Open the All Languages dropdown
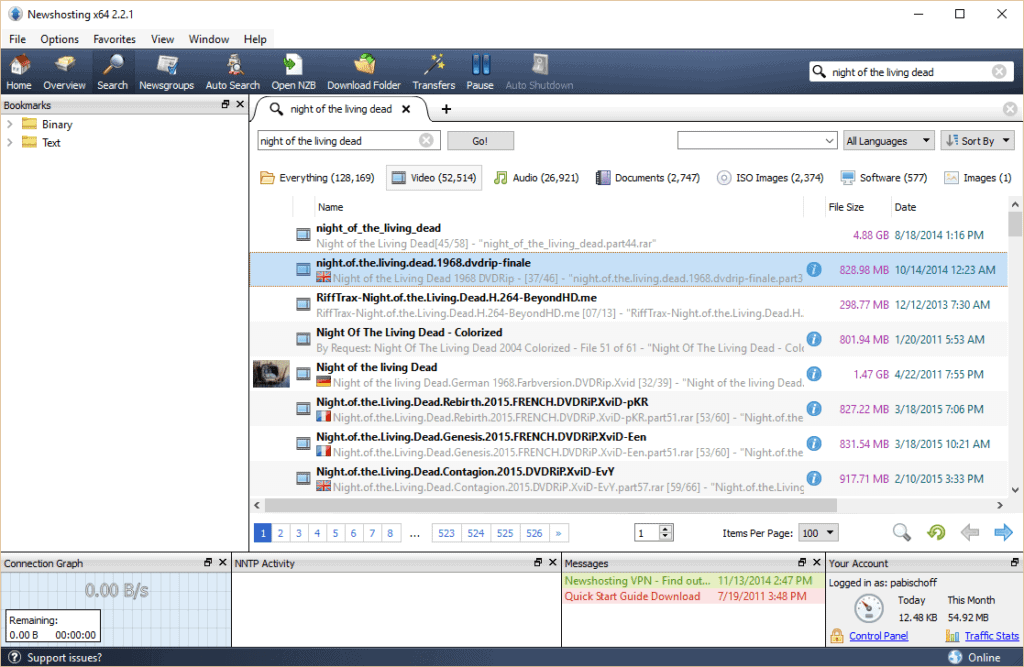 [889, 140]
